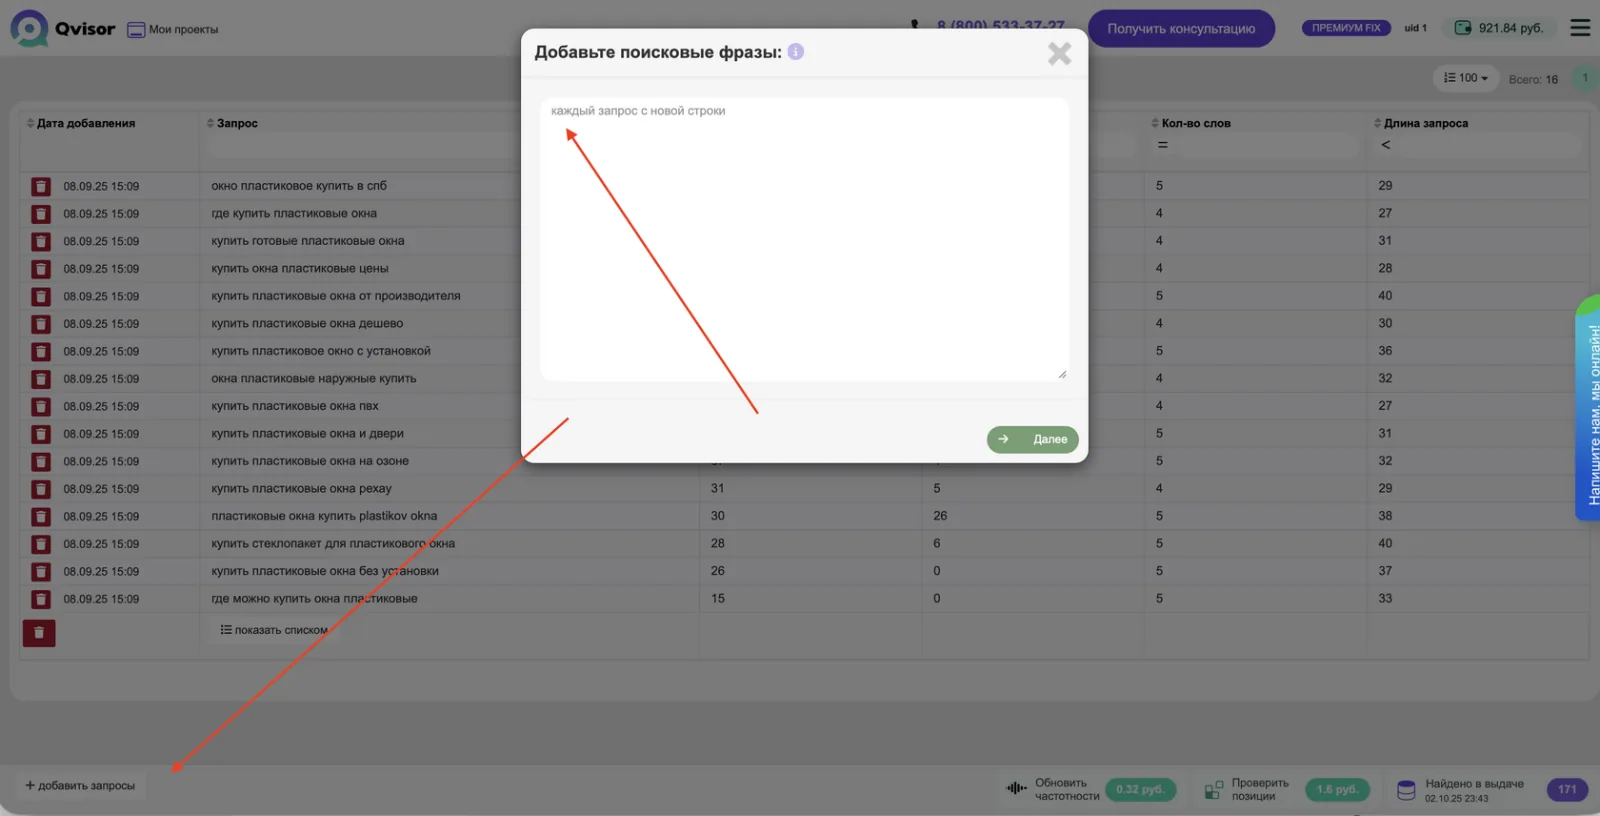Delete the row 'купить пластиковые окна пвх'

(41, 407)
